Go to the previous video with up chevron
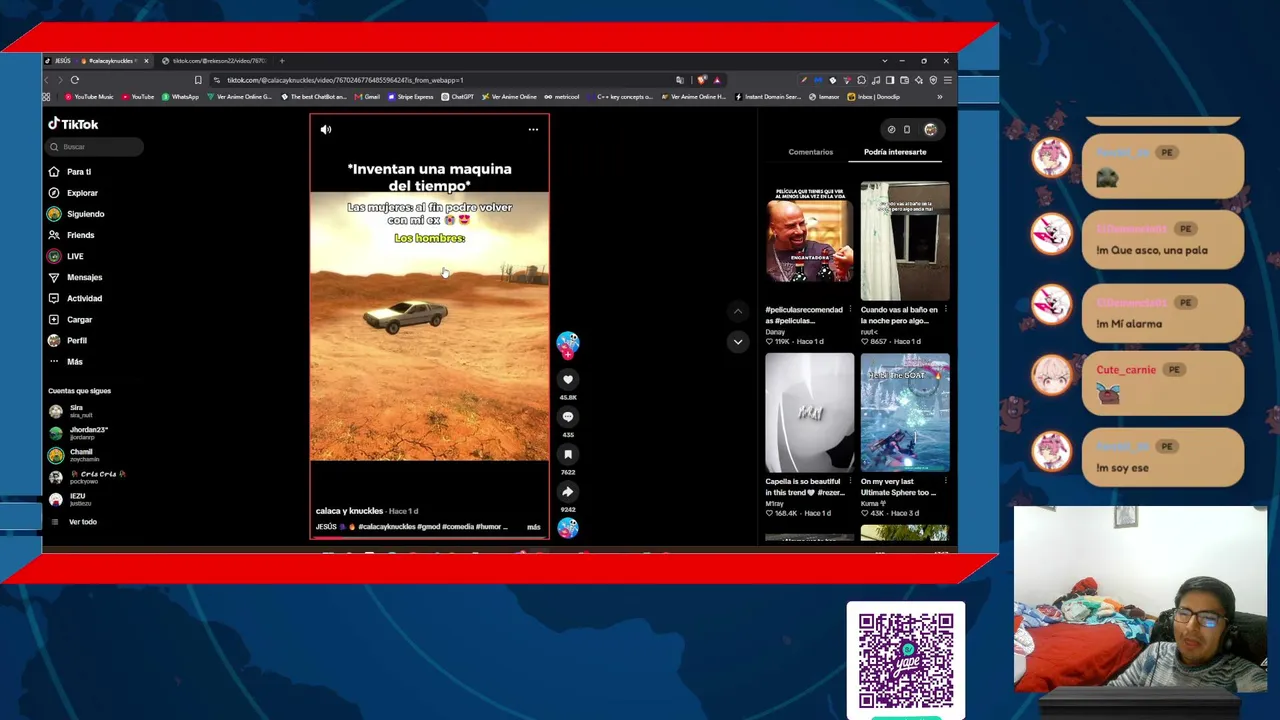This screenshot has width=1280, height=720. coord(738,312)
